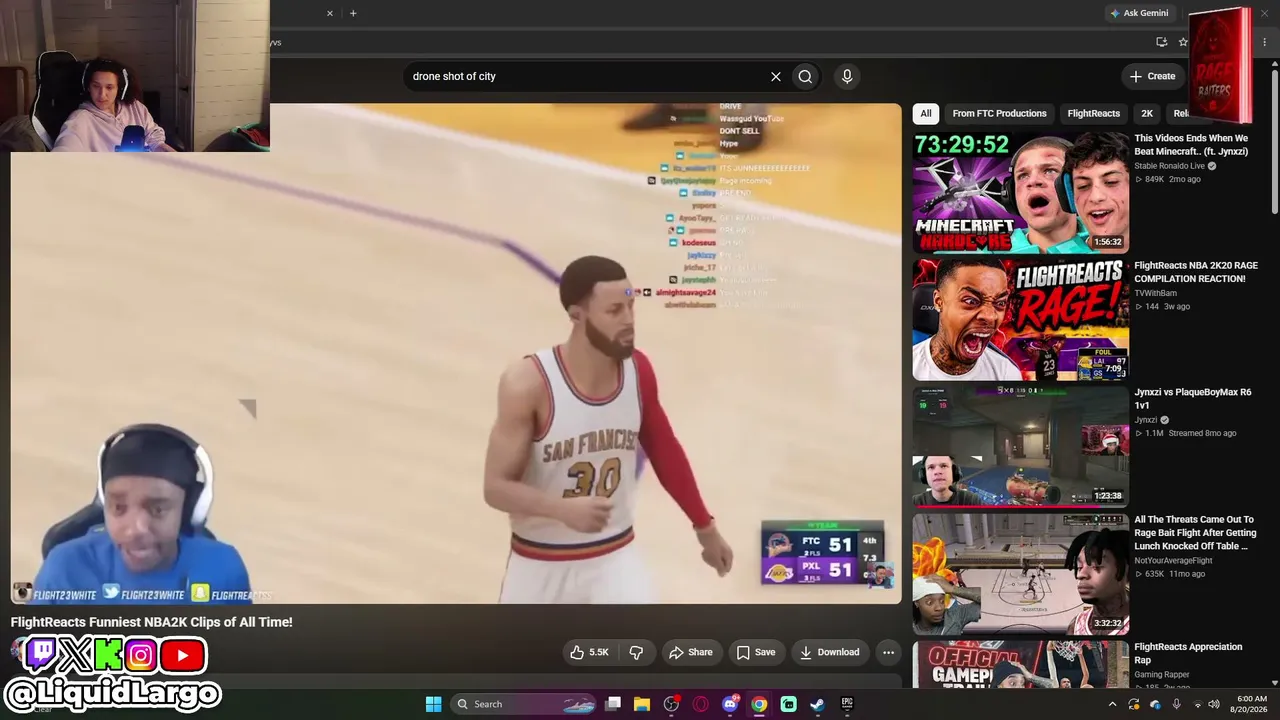Visit the TVWithBam channel
The image size is (1280, 720).
pos(1155,293)
